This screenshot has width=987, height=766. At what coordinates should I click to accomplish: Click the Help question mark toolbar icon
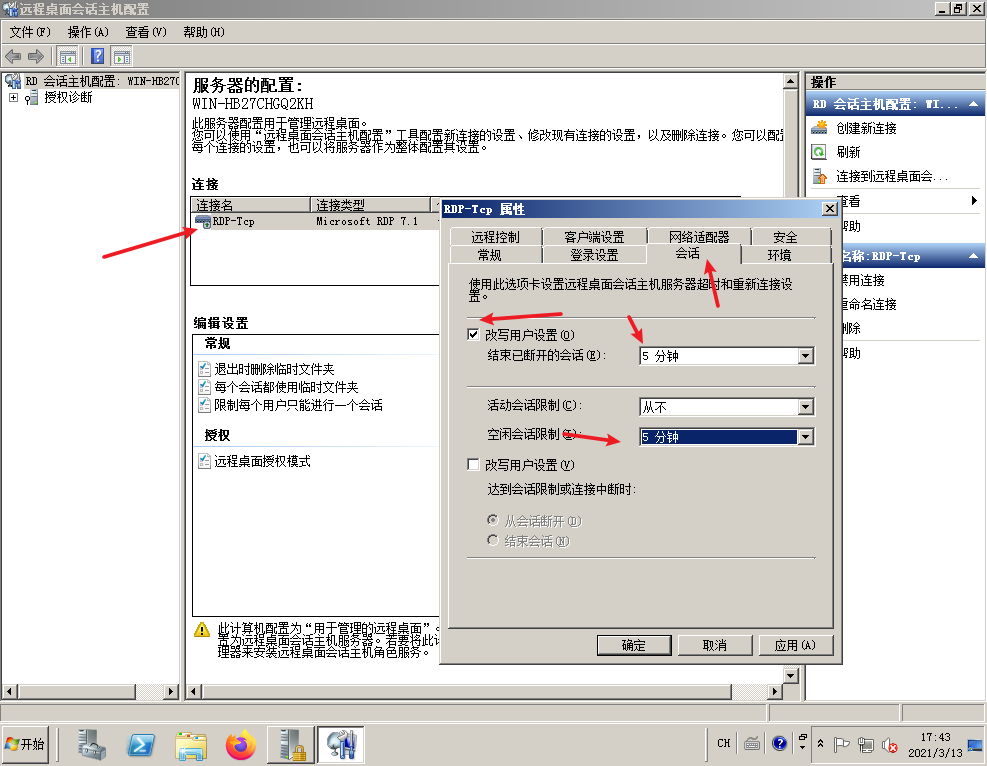click(97, 56)
